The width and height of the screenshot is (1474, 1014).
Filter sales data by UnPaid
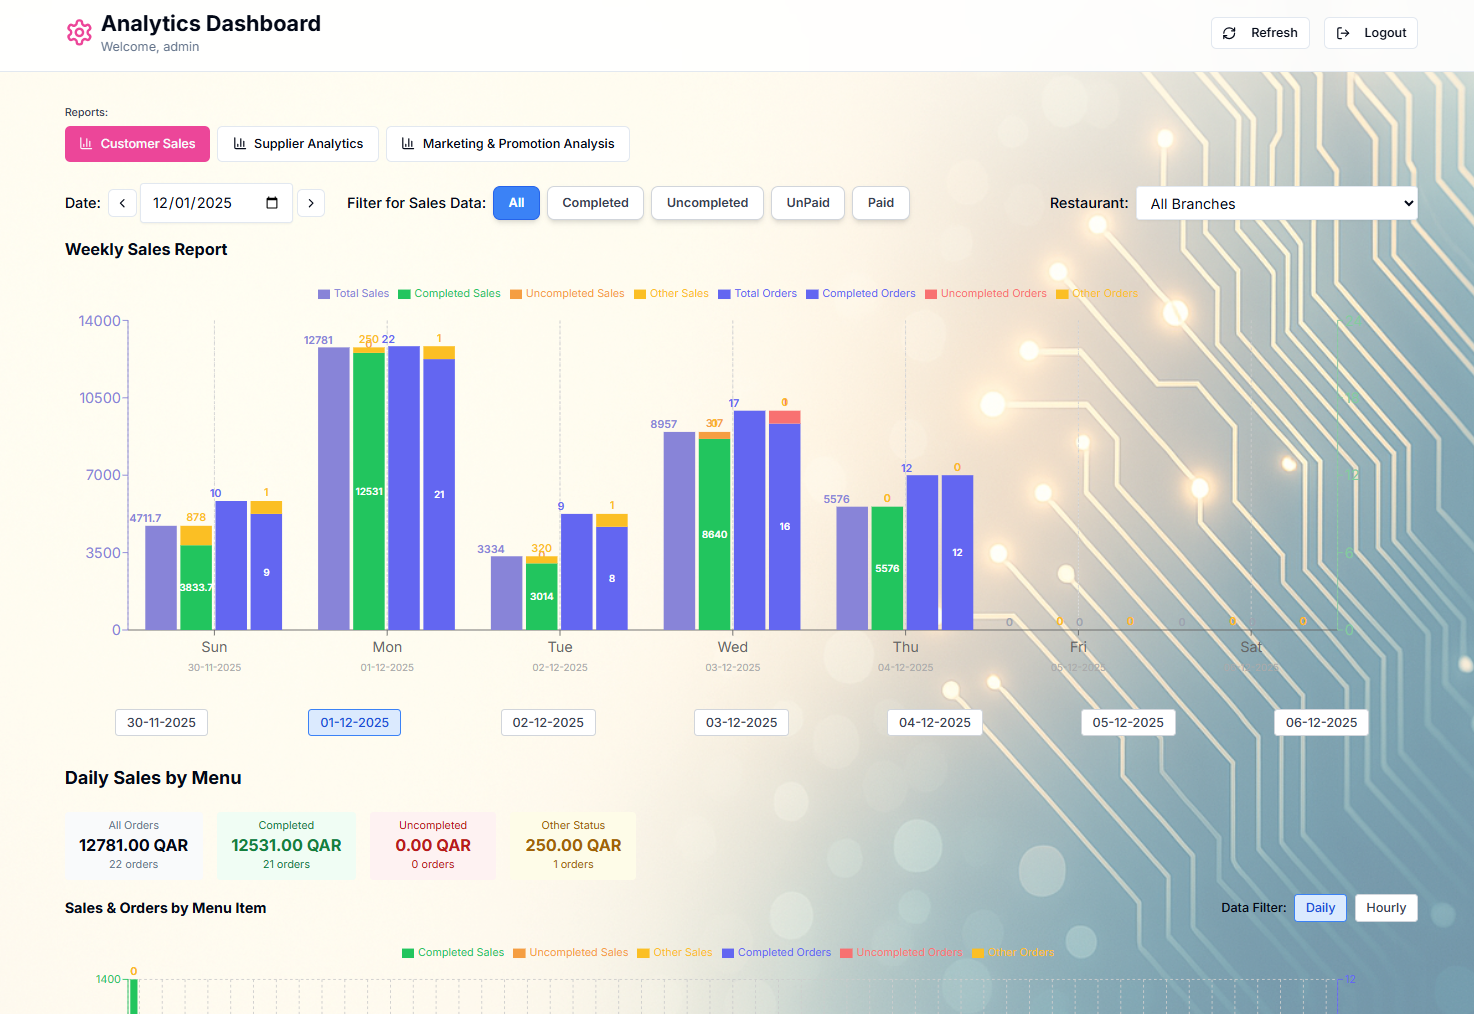(808, 203)
